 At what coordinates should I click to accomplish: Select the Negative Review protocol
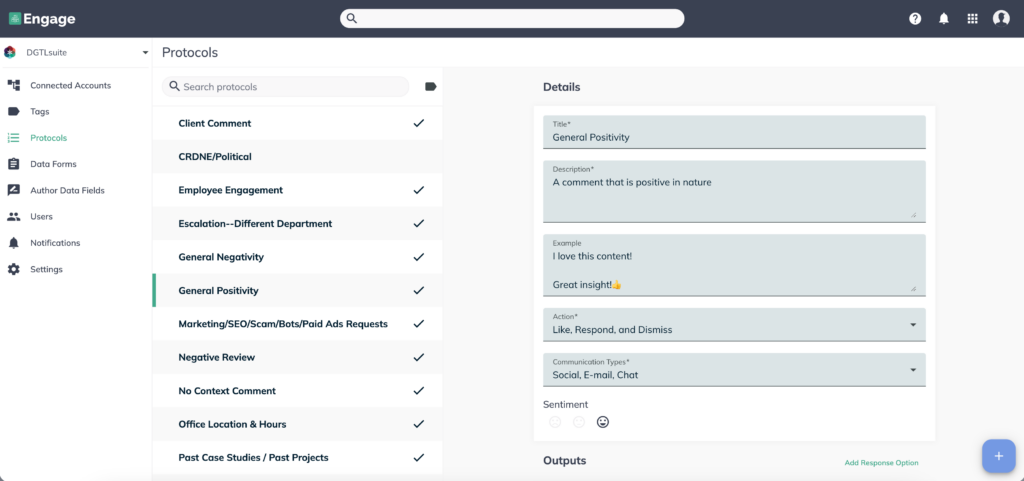[297, 358]
